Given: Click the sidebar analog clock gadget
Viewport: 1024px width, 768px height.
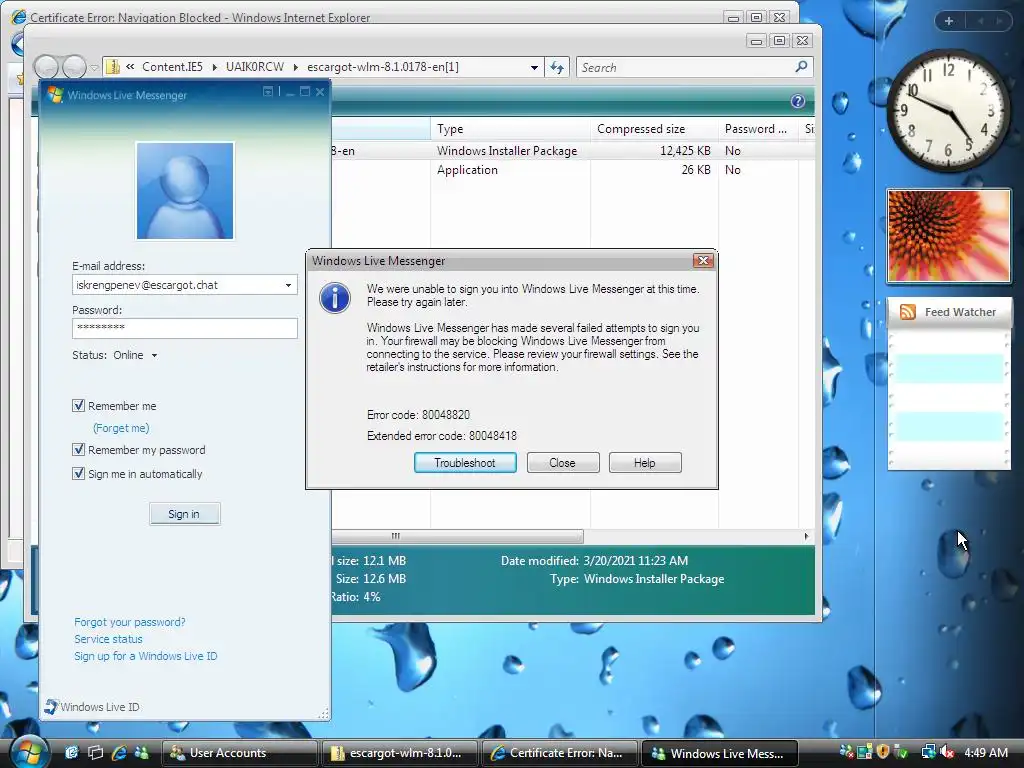Looking at the screenshot, I should pyautogui.click(x=948, y=110).
